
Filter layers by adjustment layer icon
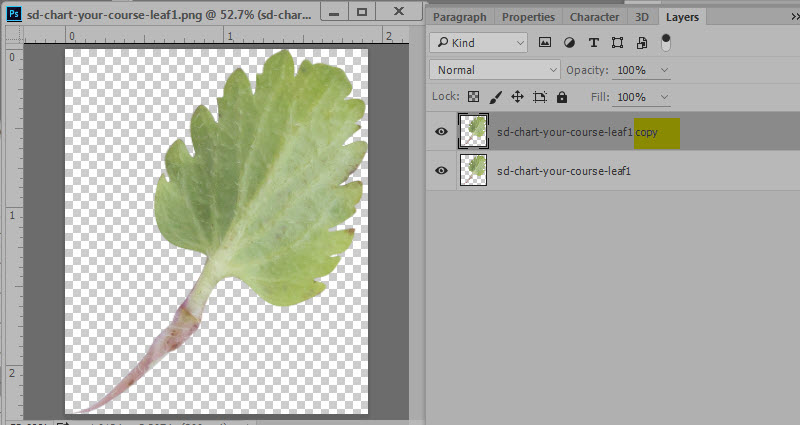[x=570, y=43]
